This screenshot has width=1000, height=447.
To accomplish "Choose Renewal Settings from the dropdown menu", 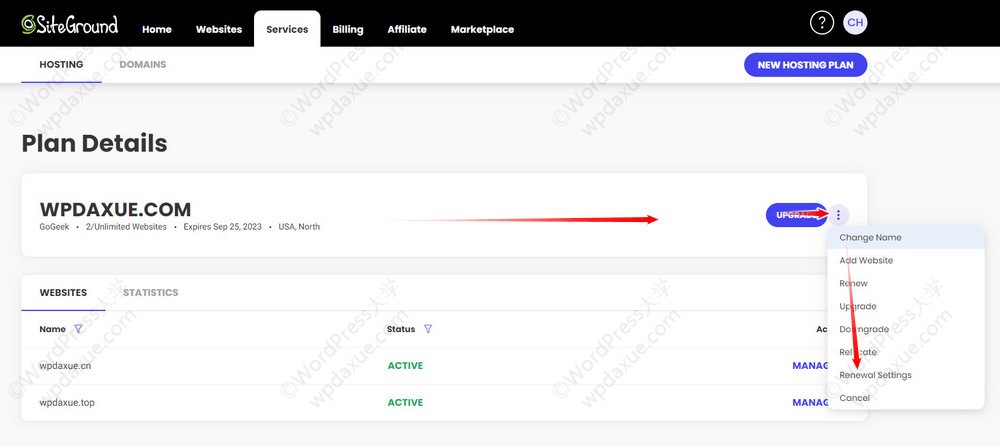I will [x=906, y=375].
